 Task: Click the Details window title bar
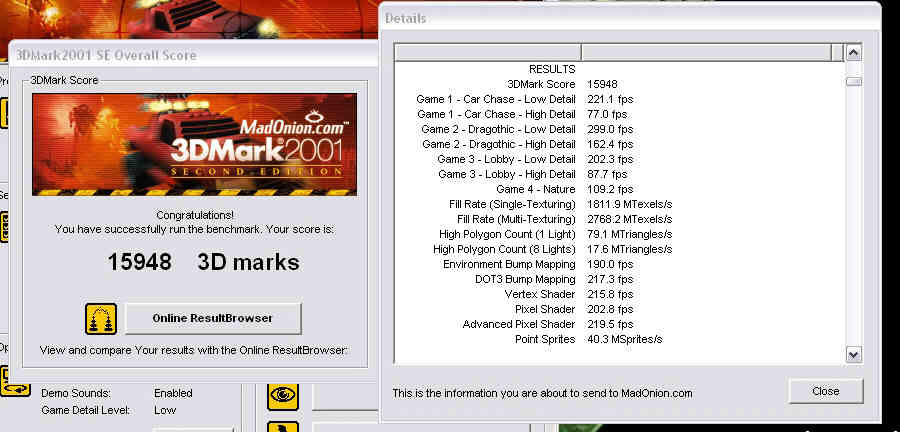(x=630, y=18)
